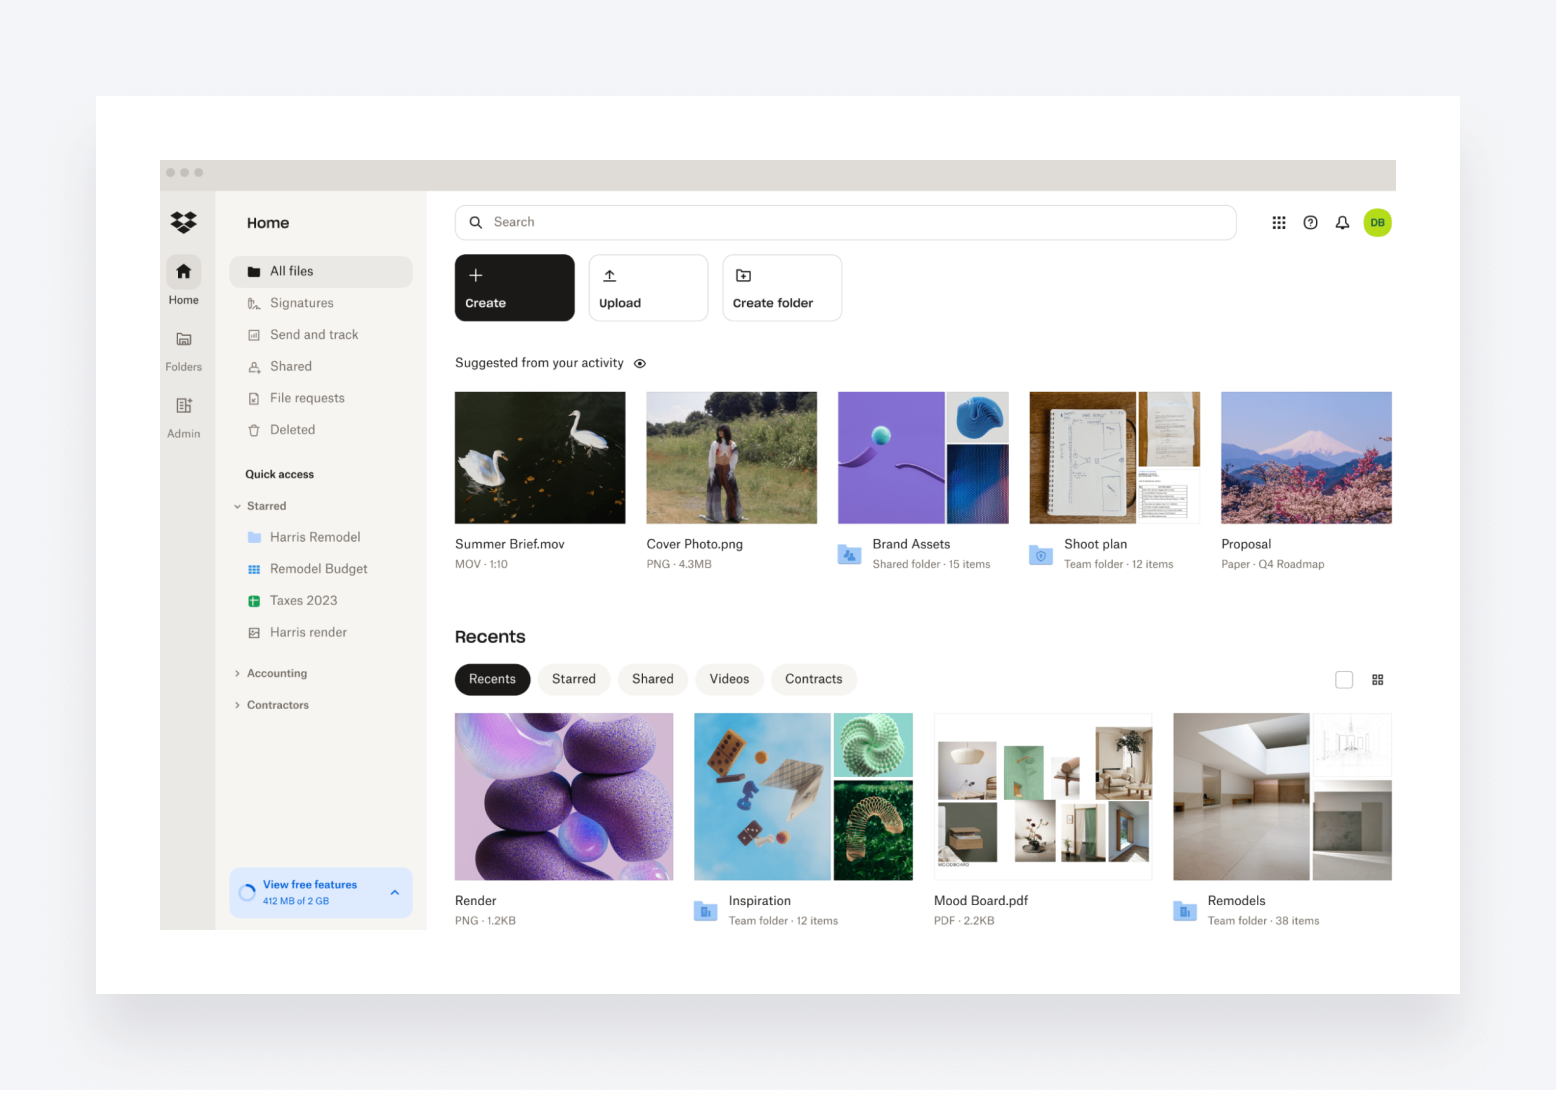1556x1102 pixels.
Task: Open the notifications bell
Action: click(x=1342, y=222)
